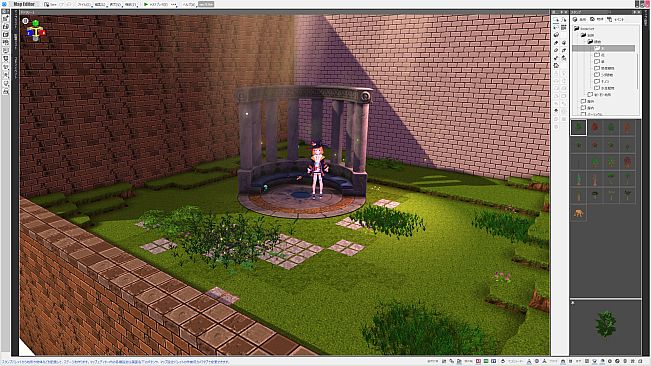The width and height of the screenshot is (651, 366).
Task: Open the Edit (編集) menu
Action: 100,4
